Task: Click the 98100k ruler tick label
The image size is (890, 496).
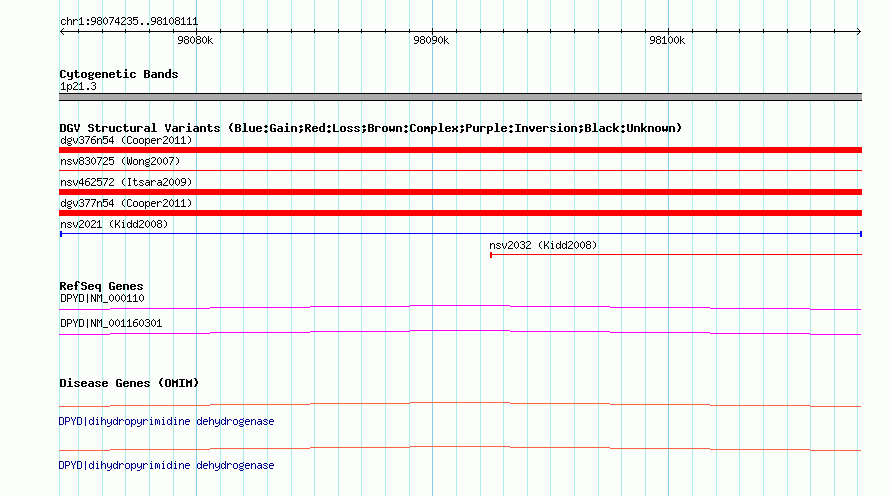Action: coord(667,40)
